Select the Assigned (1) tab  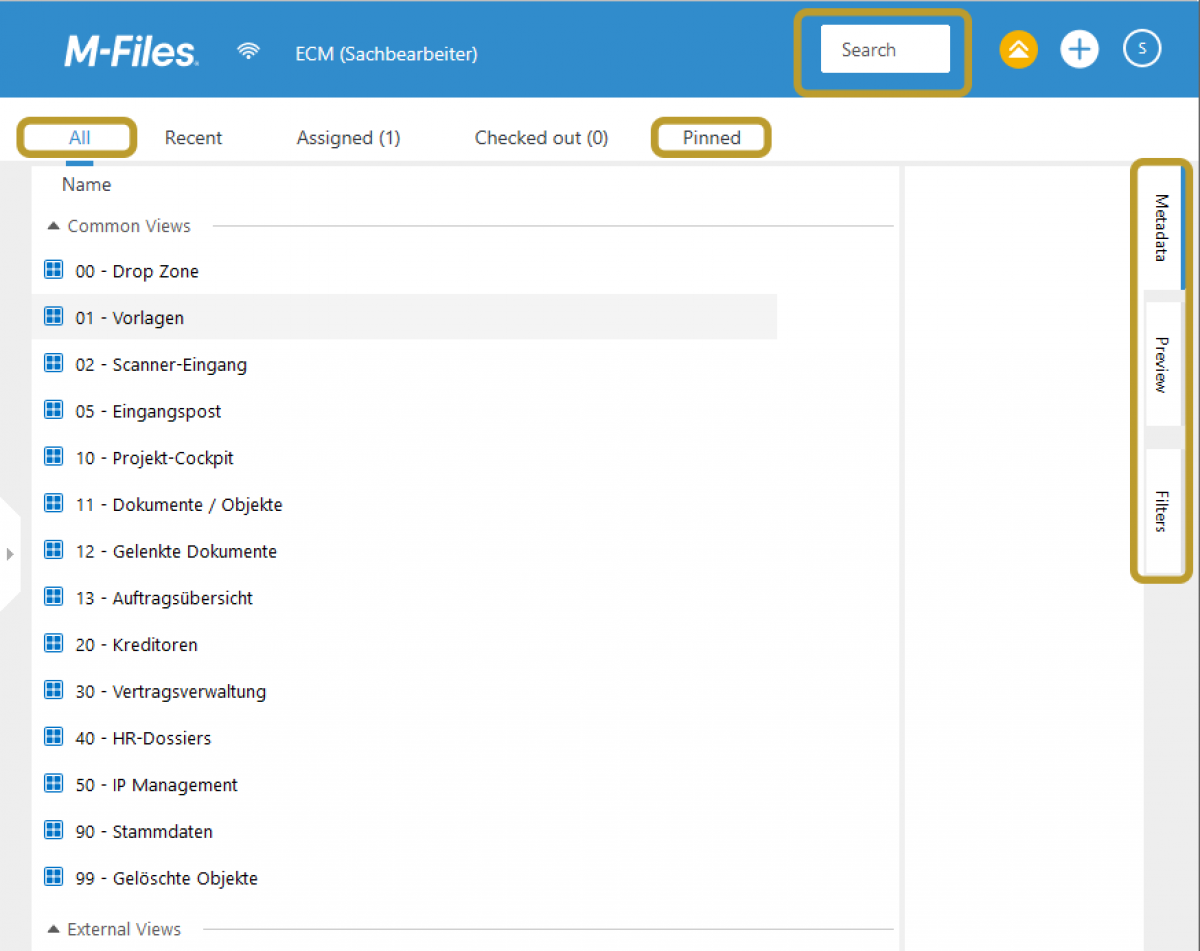348,138
